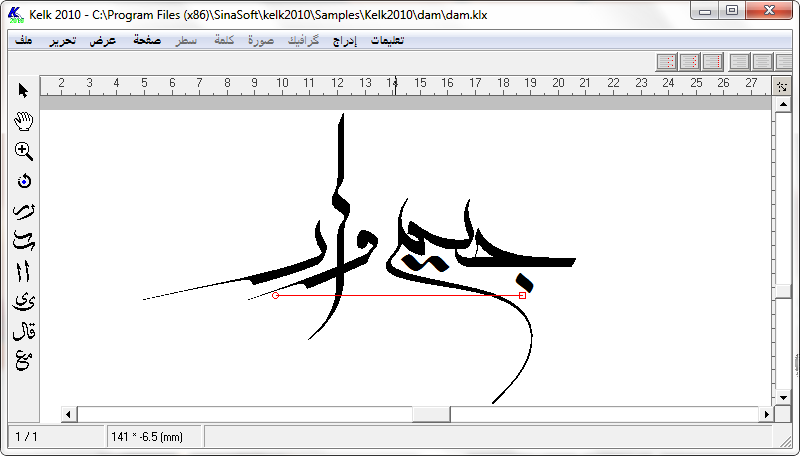
Task: Select the bottom calligraphy tool in sidebar
Action: [x=24, y=360]
